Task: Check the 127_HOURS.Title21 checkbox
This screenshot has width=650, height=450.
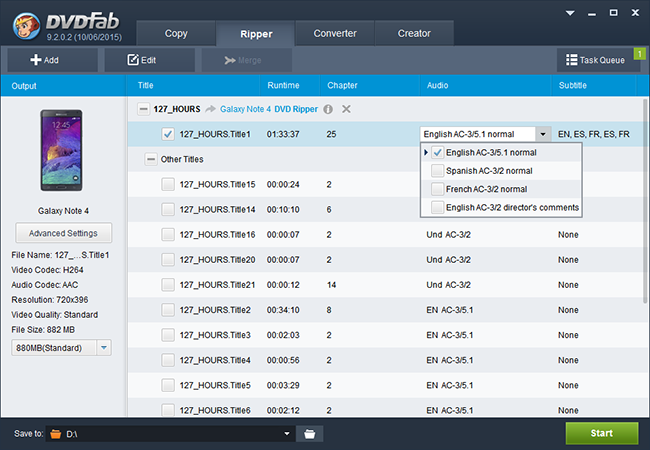Action: pos(168,285)
